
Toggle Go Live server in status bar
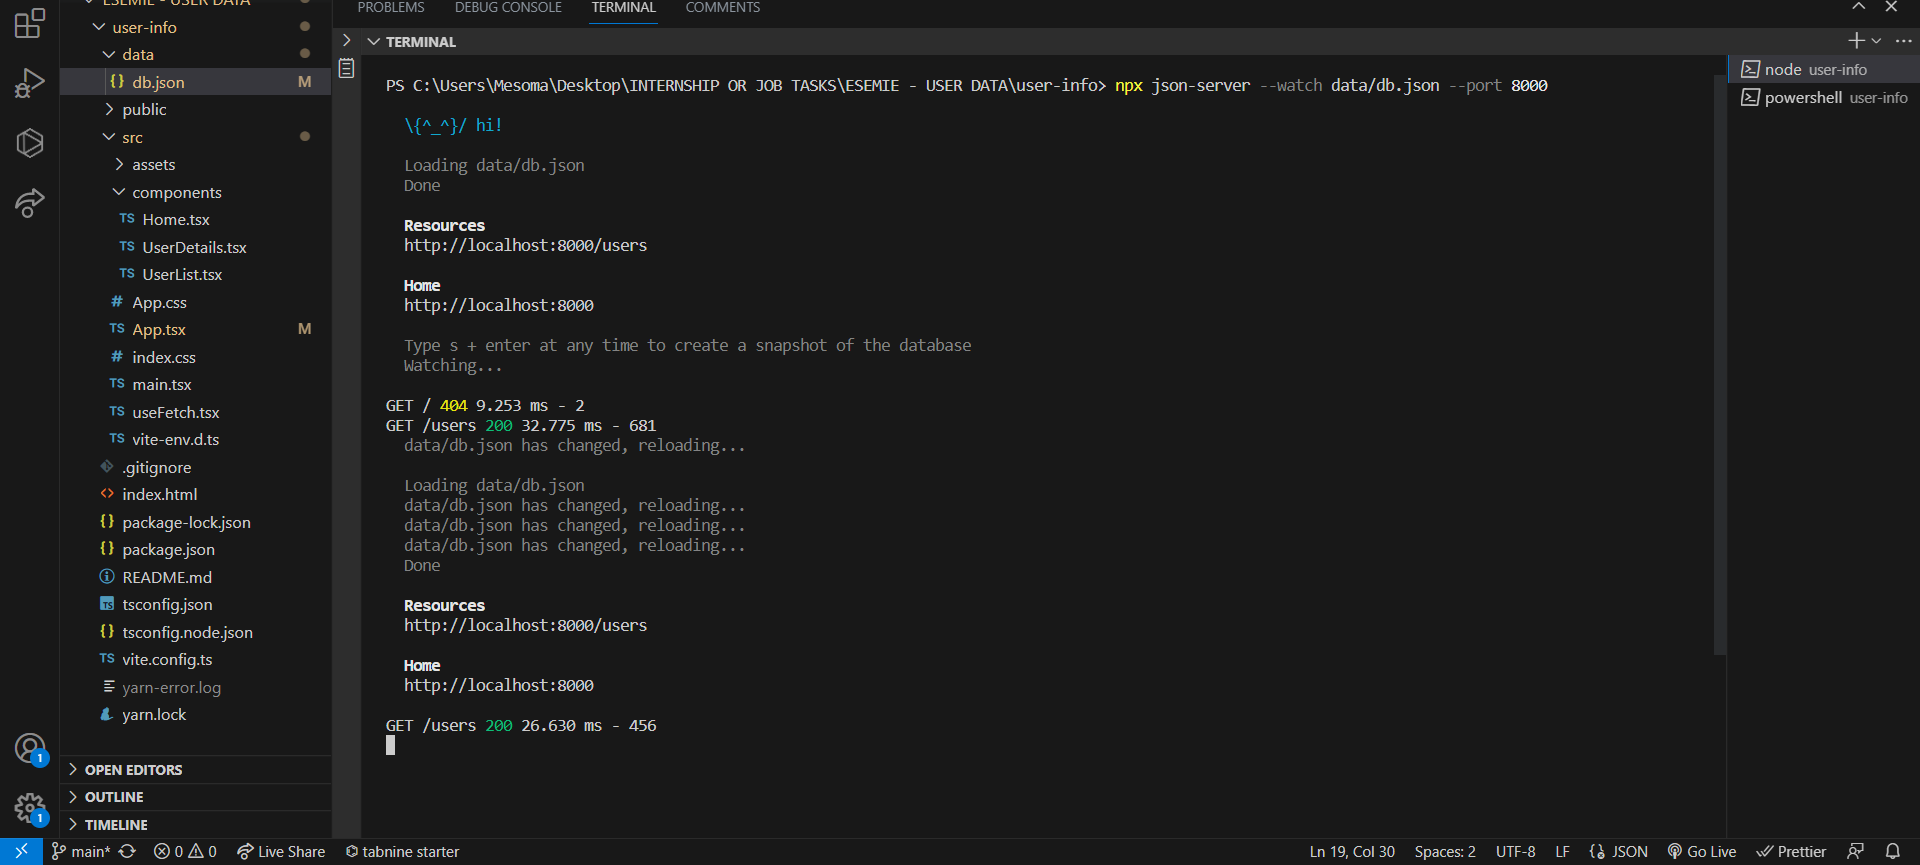(x=1701, y=851)
